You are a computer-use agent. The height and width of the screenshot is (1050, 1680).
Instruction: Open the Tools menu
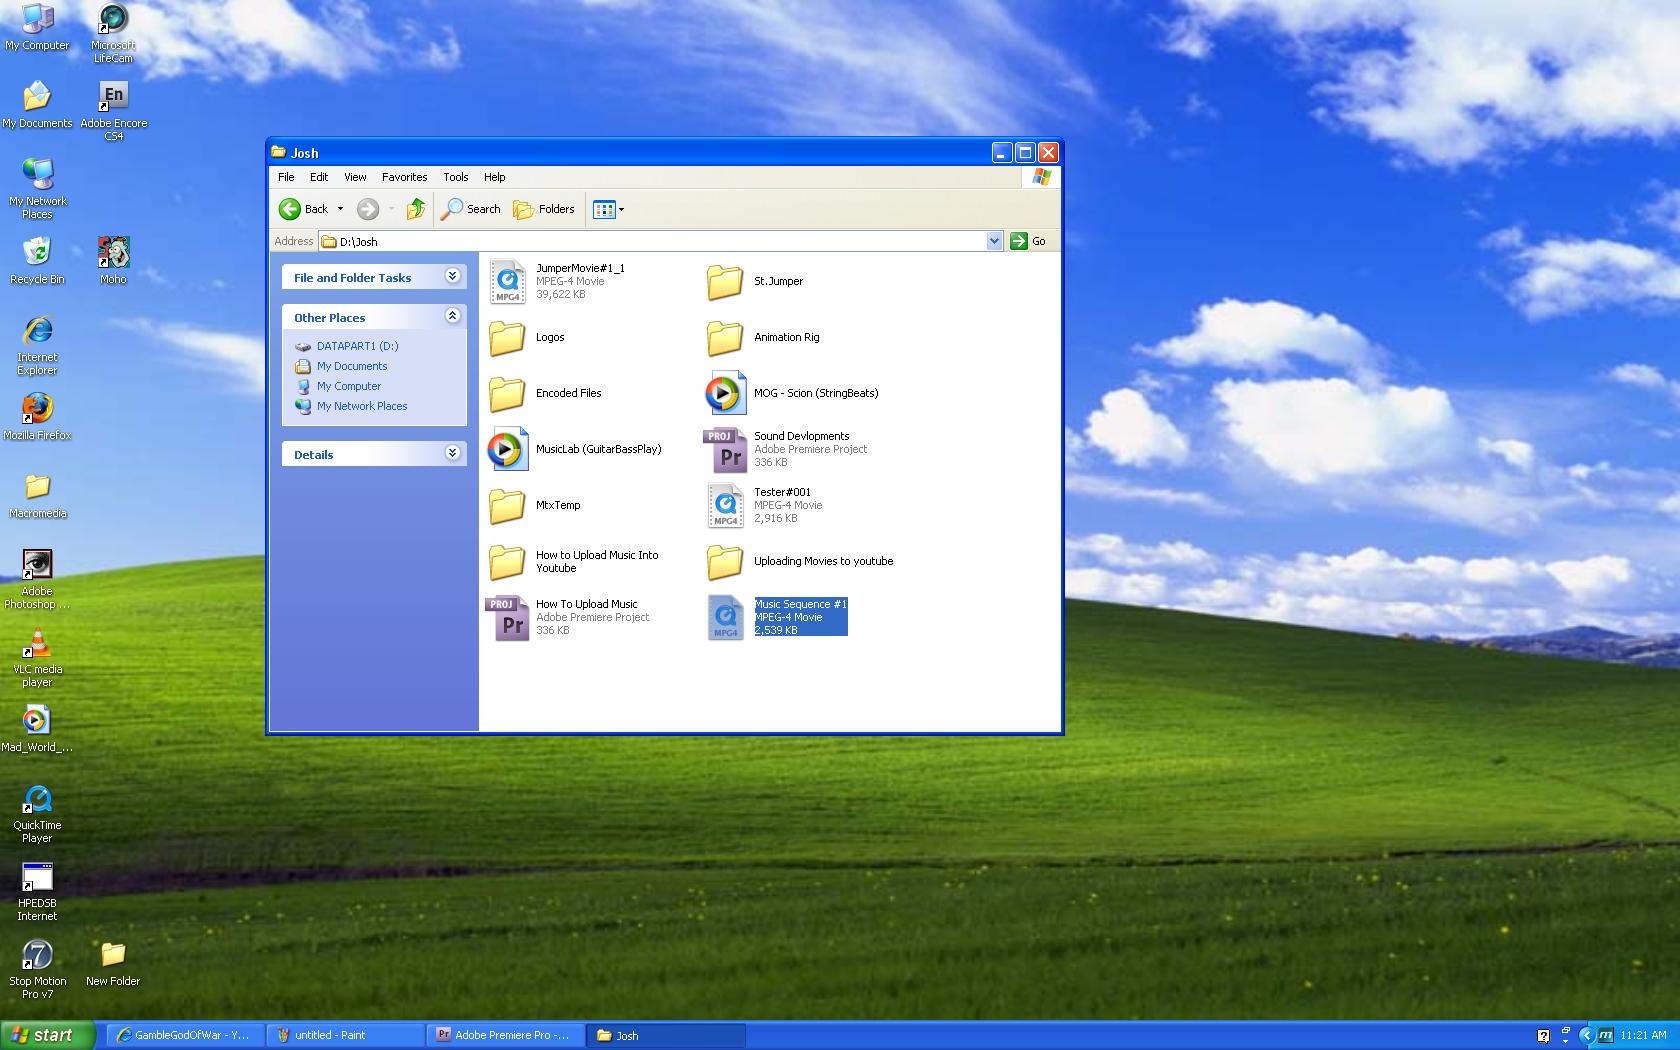coord(456,177)
